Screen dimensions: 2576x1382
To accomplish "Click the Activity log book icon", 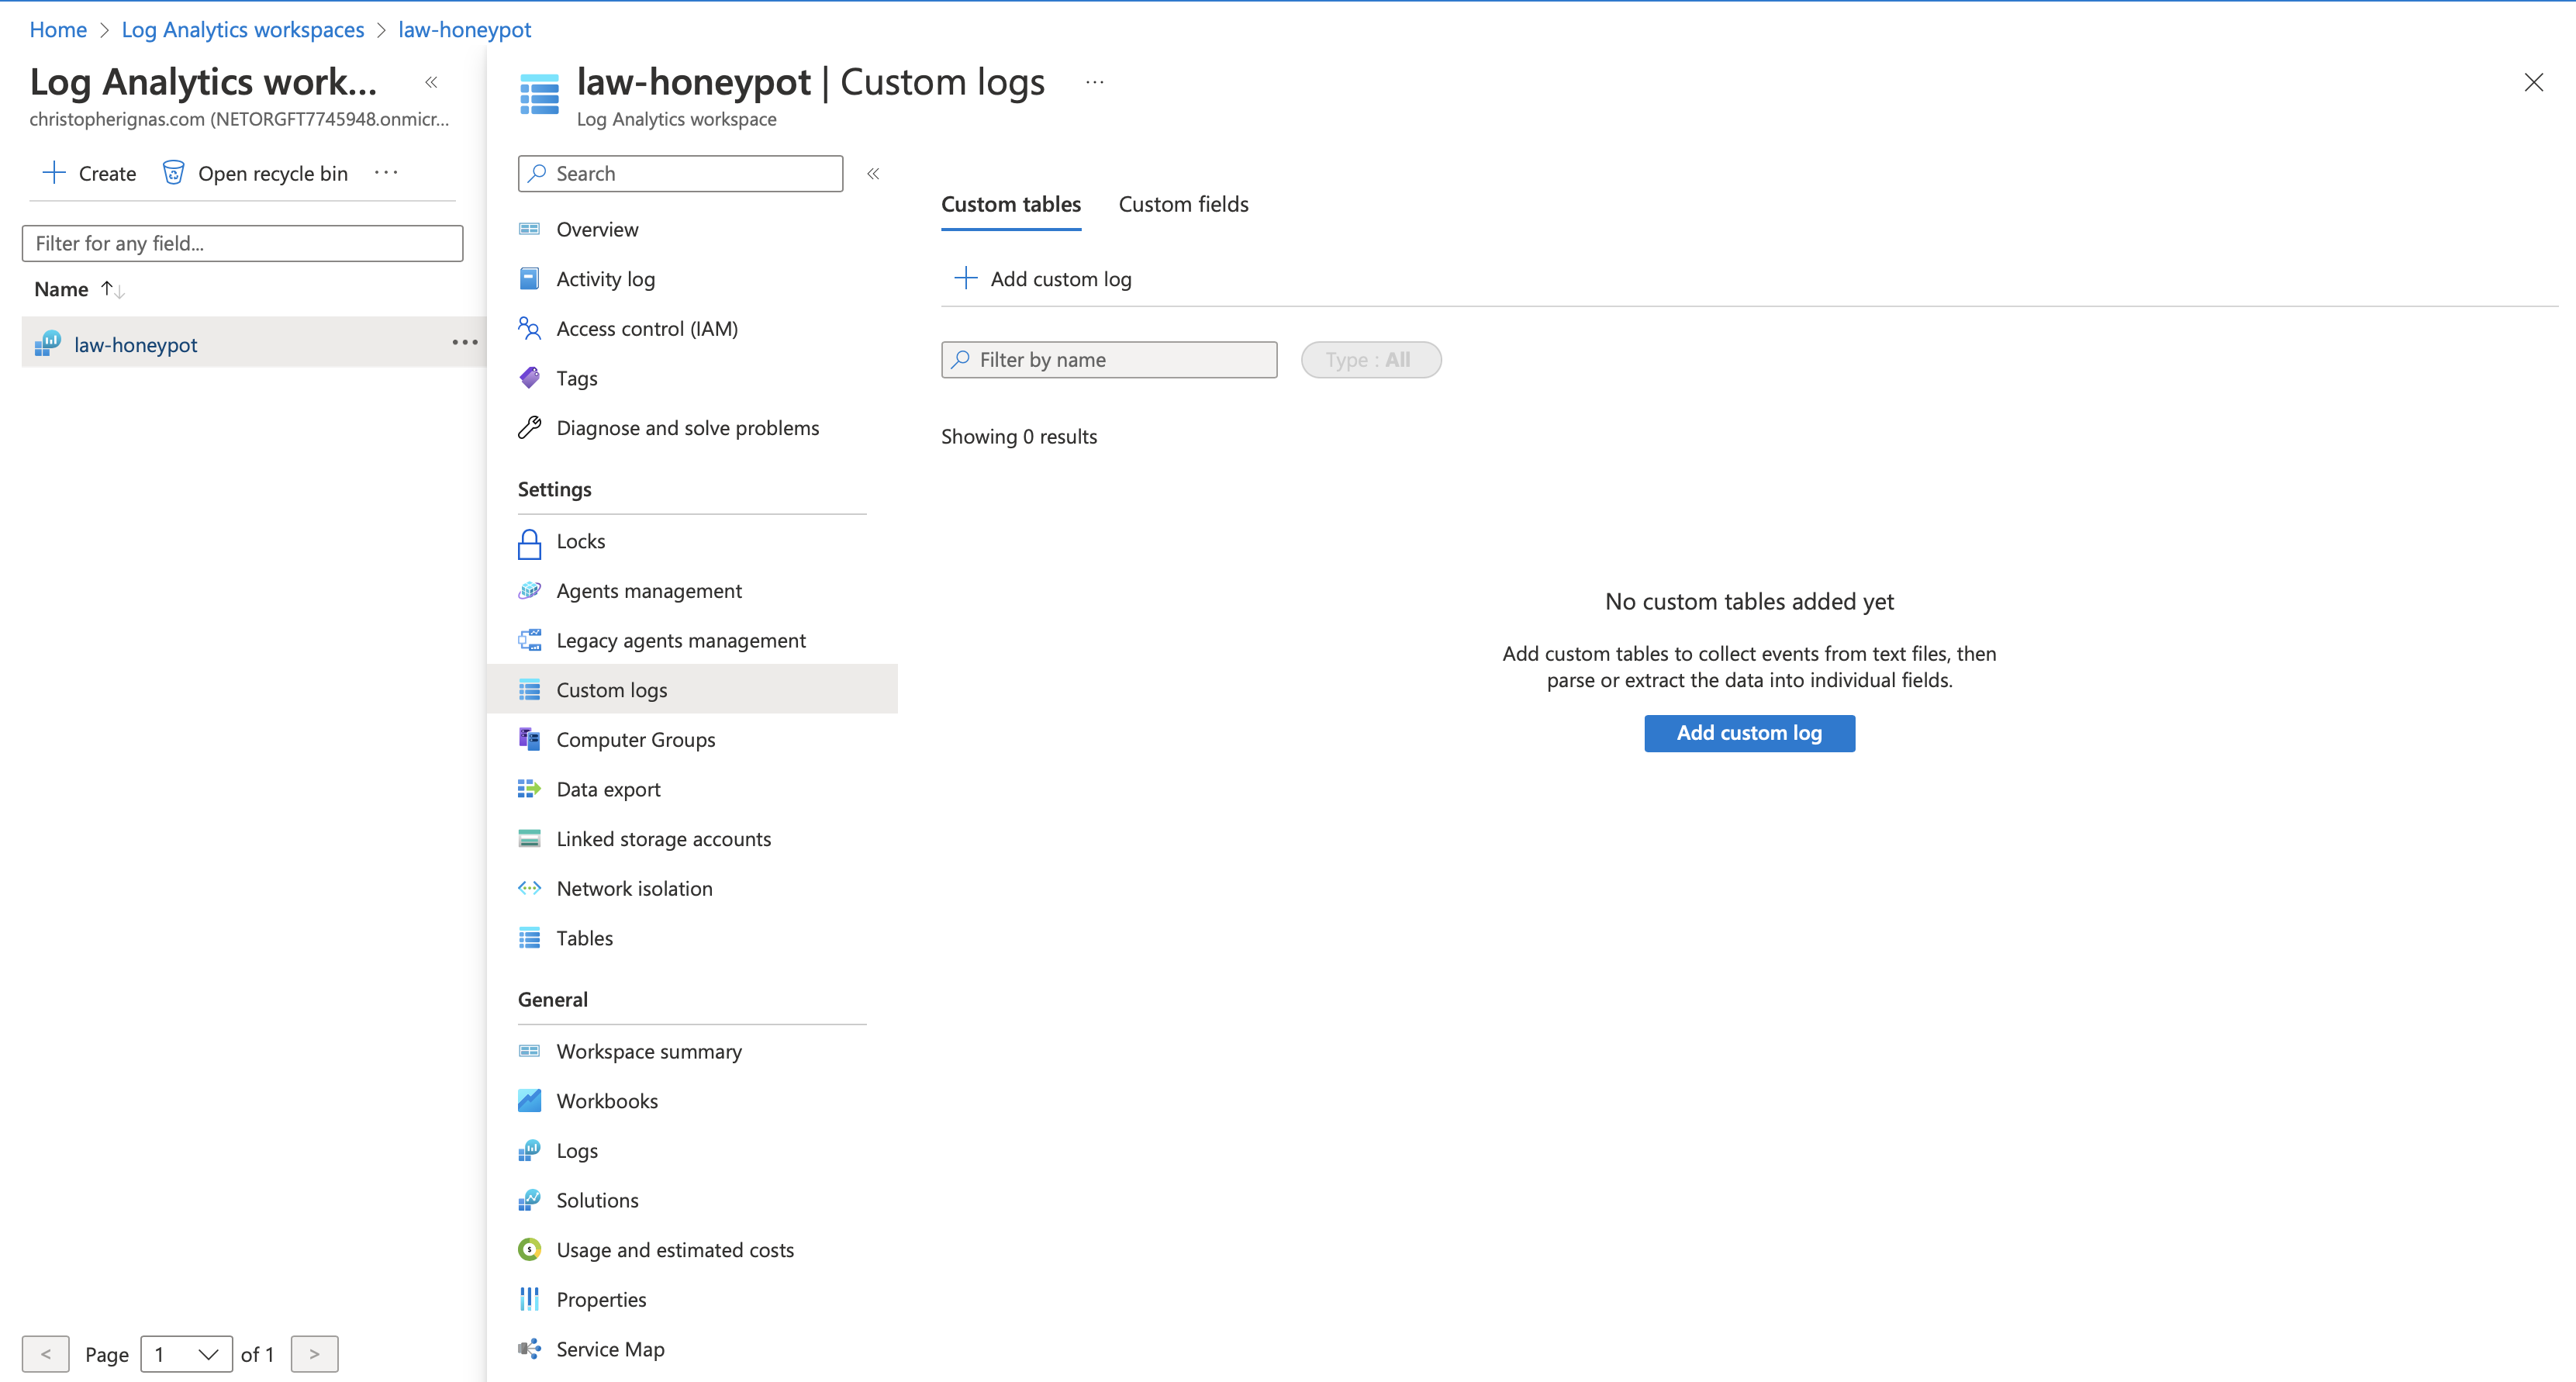I will [x=529, y=279].
